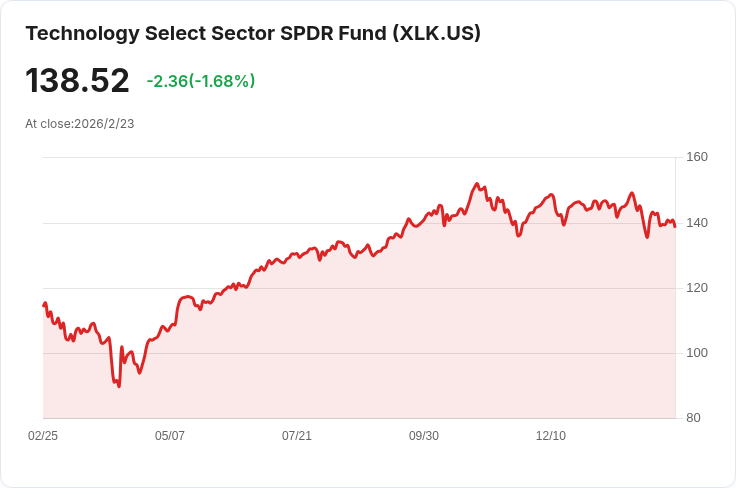Click the leftmost start of the price line
Screen dimensions: 736x488
pos(44,305)
